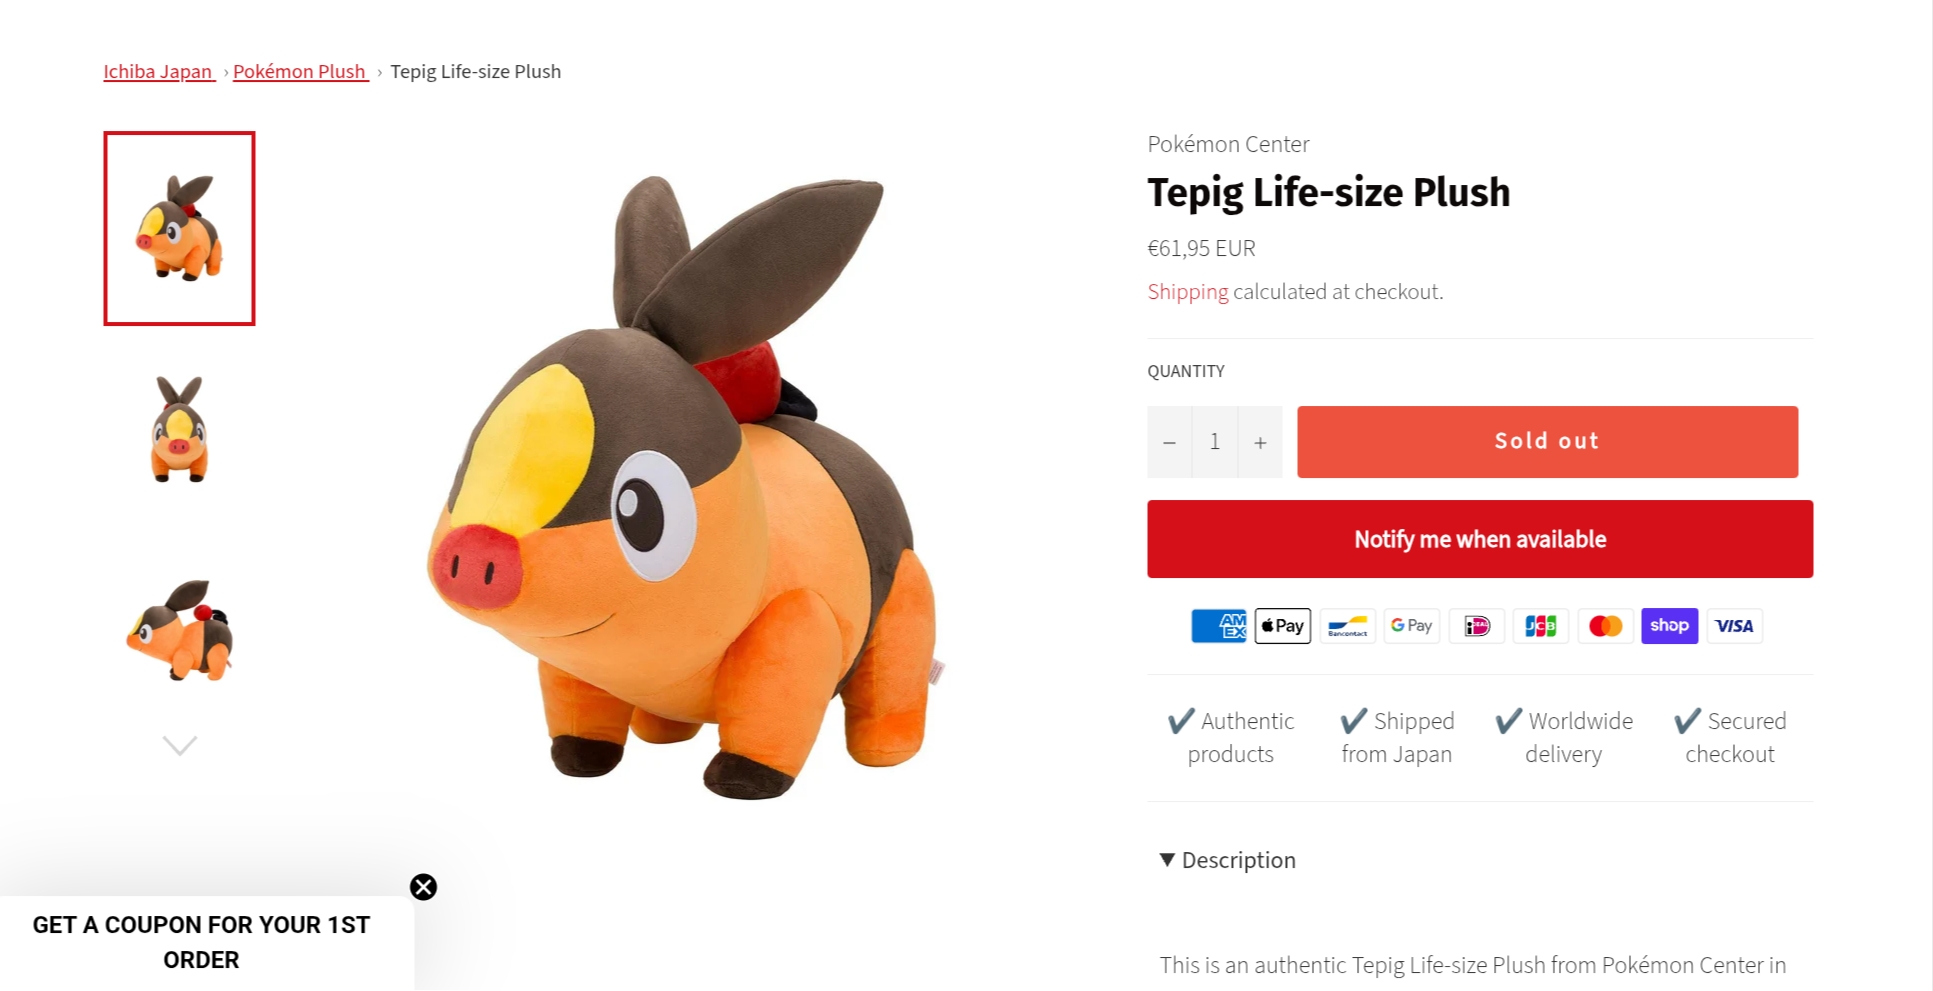
Task: Click the quantity input field
Action: tap(1215, 442)
